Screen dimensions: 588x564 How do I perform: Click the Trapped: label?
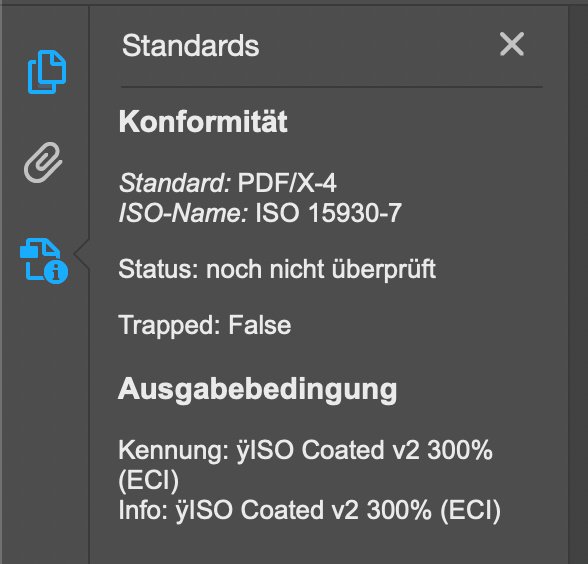(x=169, y=325)
